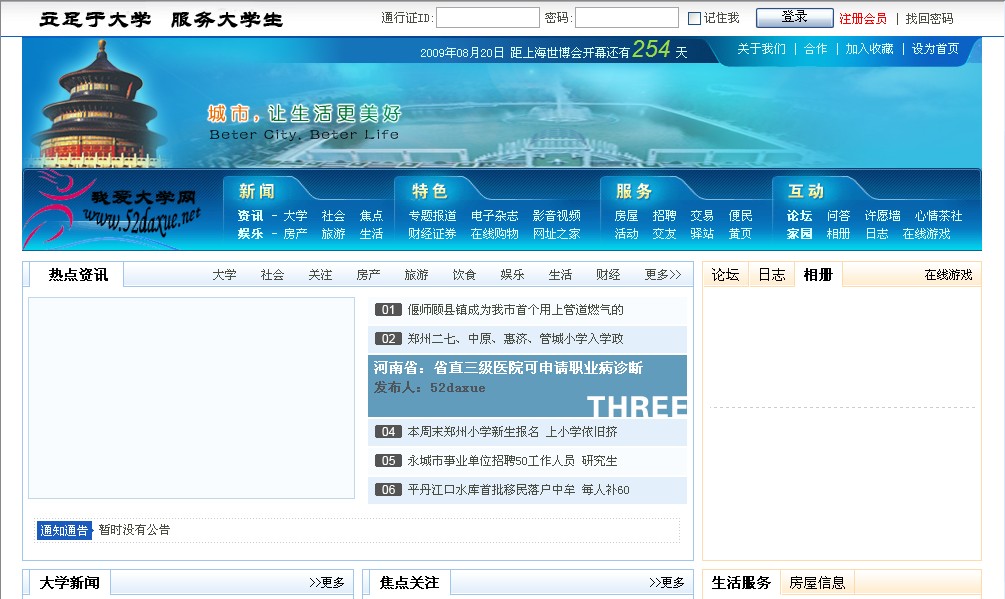Viewport: 1005px width, 599px height.
Task: Open 娱乐 under 新闻 navigation
Action: tap(250, 234)
